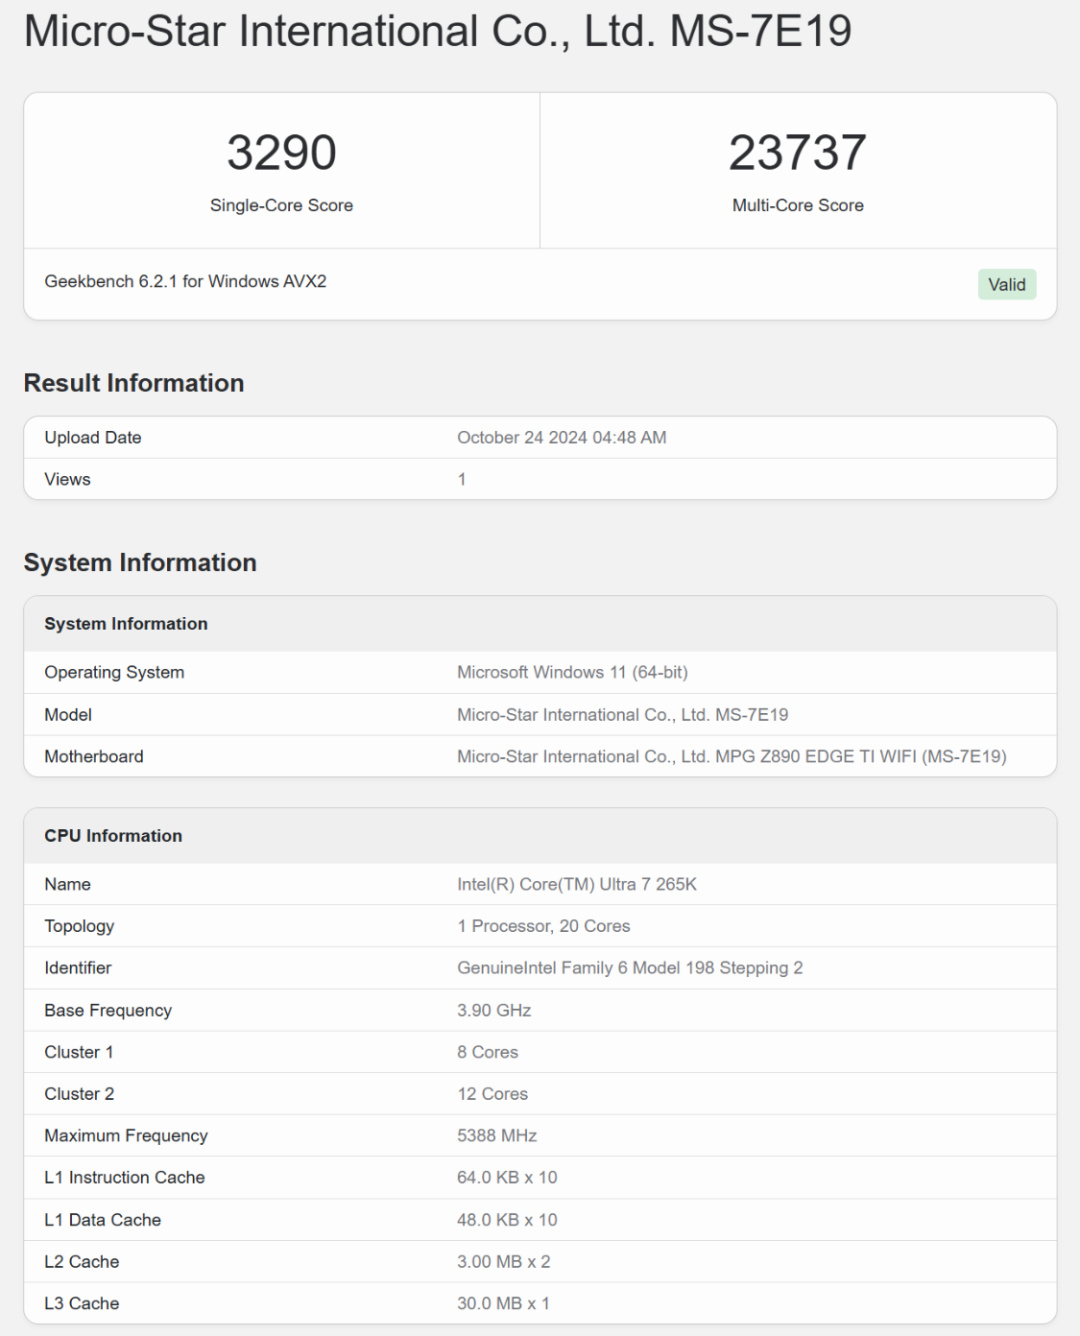This screenshot has width=1080, height=1336.
Task: Click the 3290 single-core score number
Action: [281, 153]
